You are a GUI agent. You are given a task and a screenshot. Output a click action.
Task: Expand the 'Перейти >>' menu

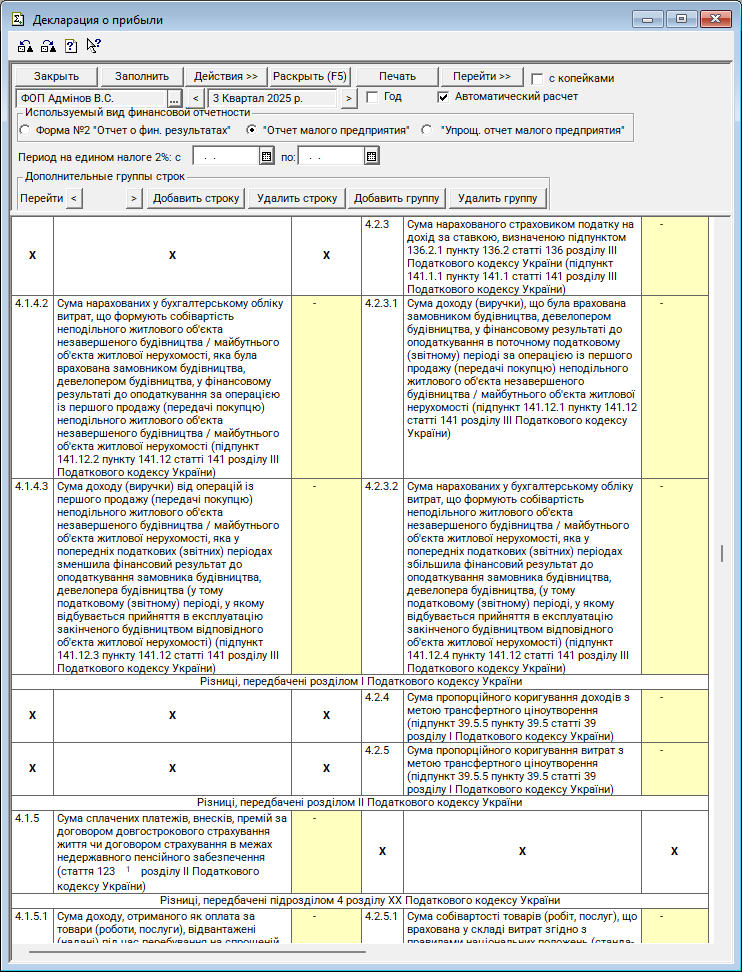(x=481, y=76)
